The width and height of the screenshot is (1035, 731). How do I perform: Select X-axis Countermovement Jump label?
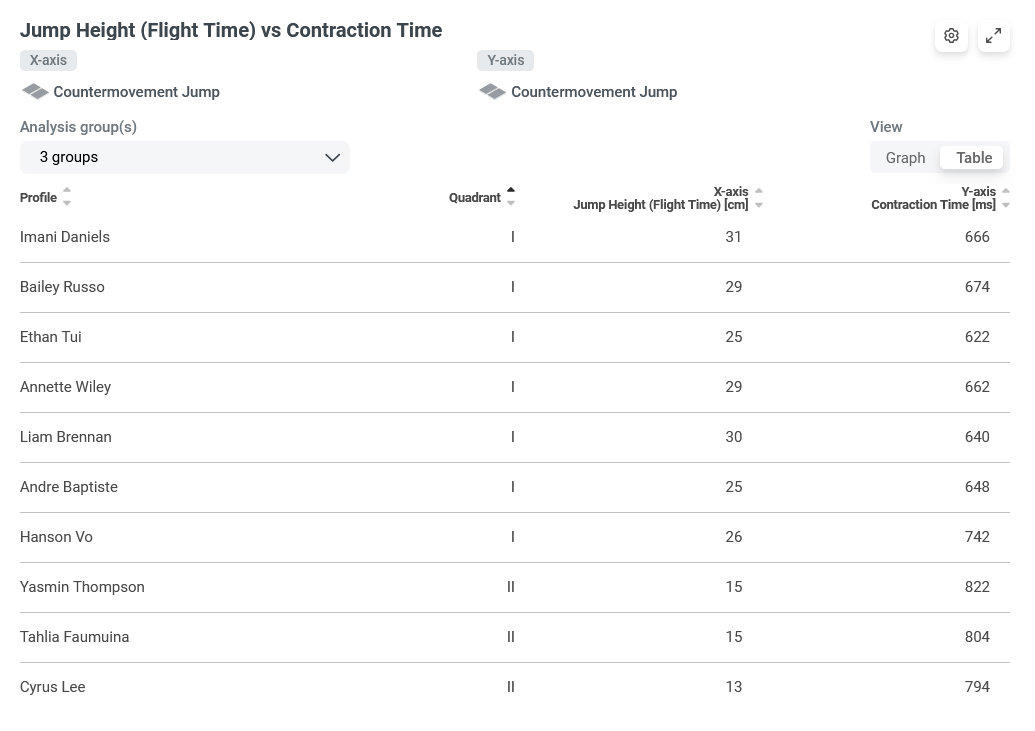click(x=136, y=92)
